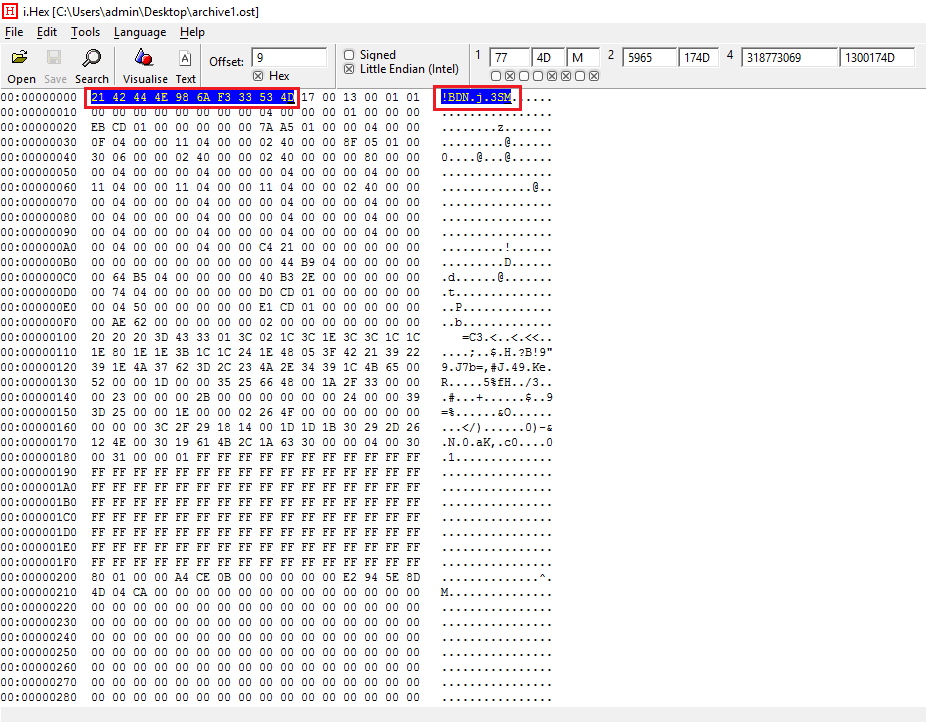Toggle the second bit checkbox from left
Screen dimensions: 926x722
[510, 76]
